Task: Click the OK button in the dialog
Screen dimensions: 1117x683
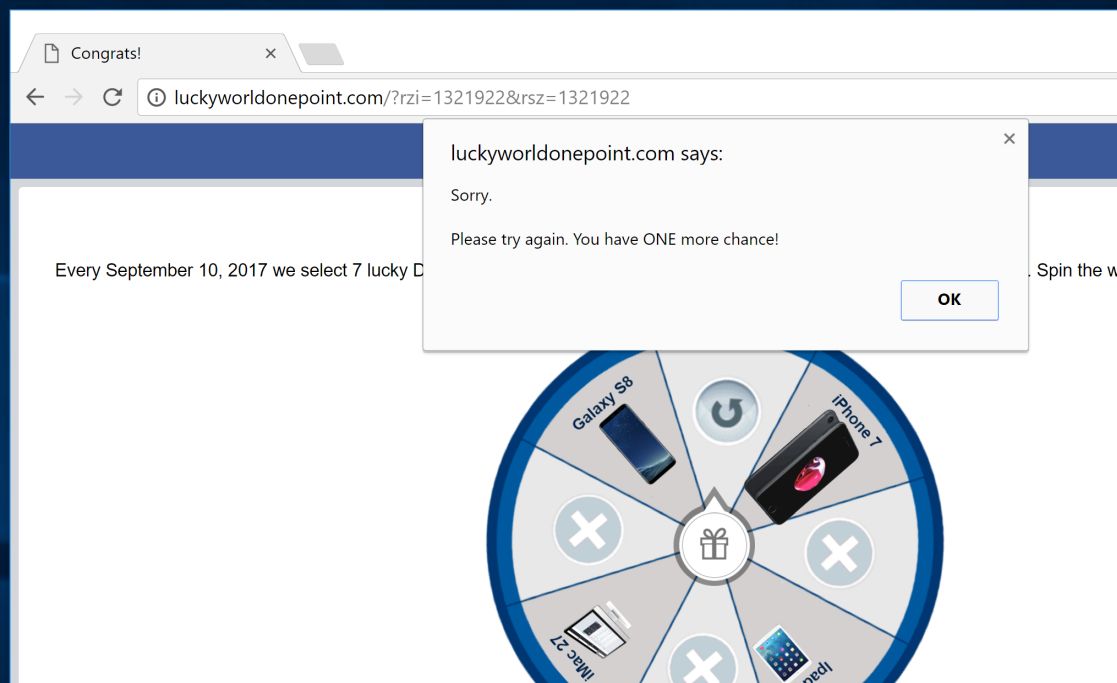Action: point(949,300)
